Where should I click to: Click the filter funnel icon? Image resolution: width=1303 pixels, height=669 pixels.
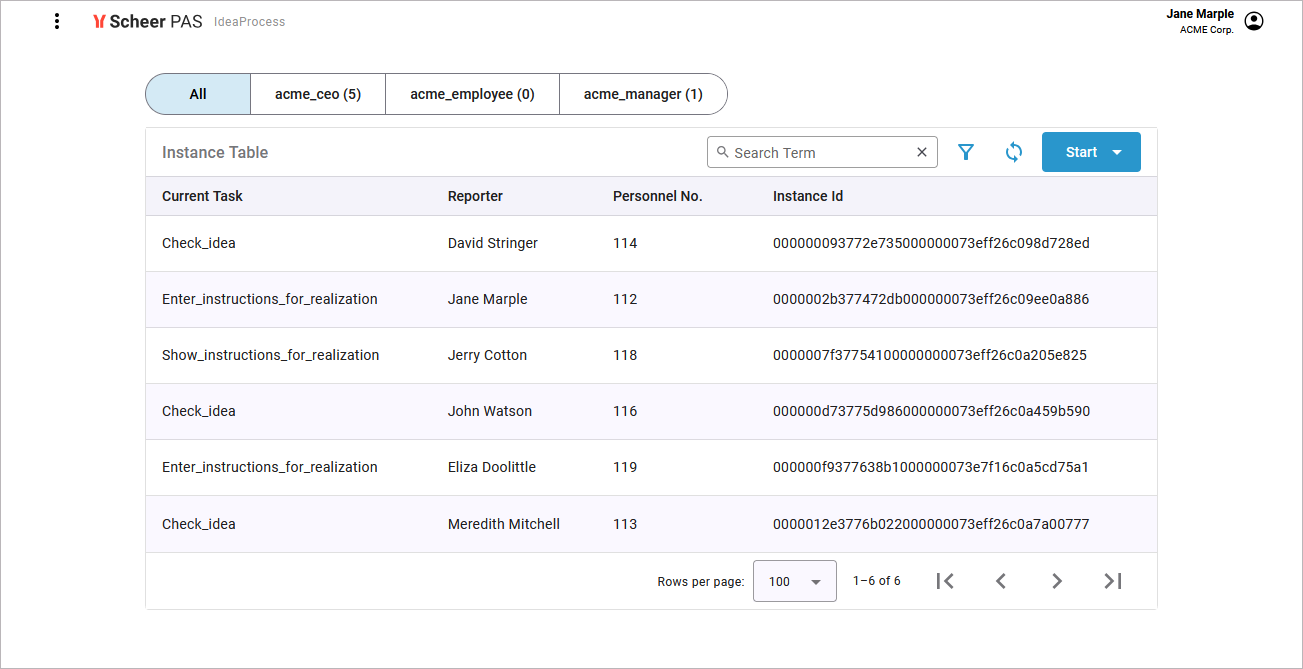click(965, 152)
